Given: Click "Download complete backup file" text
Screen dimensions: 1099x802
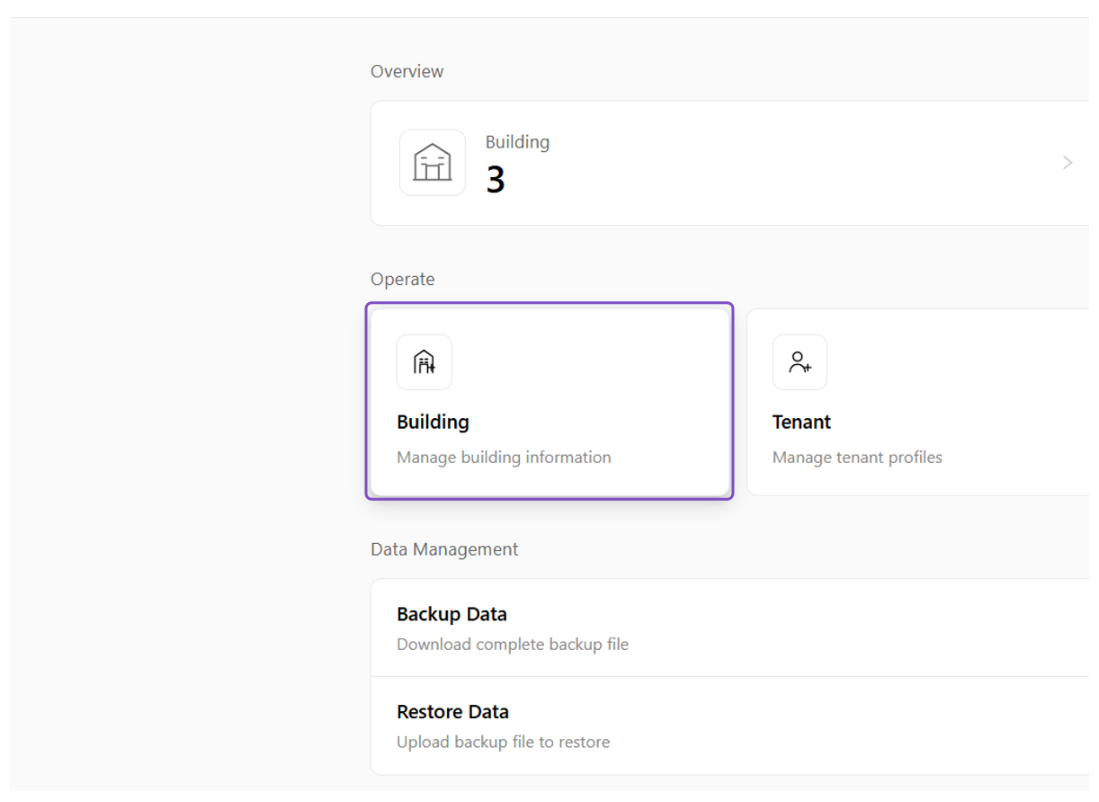Looking at the screenshot, I should coord(512,644).
